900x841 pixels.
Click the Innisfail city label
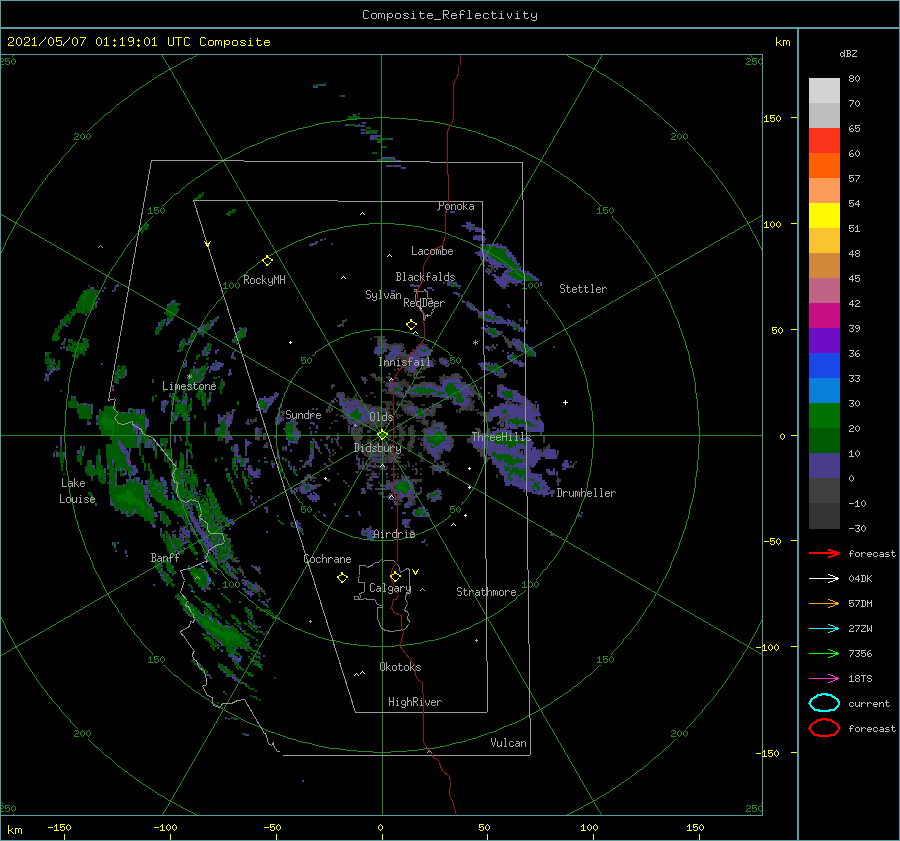[x=405, y=362]
